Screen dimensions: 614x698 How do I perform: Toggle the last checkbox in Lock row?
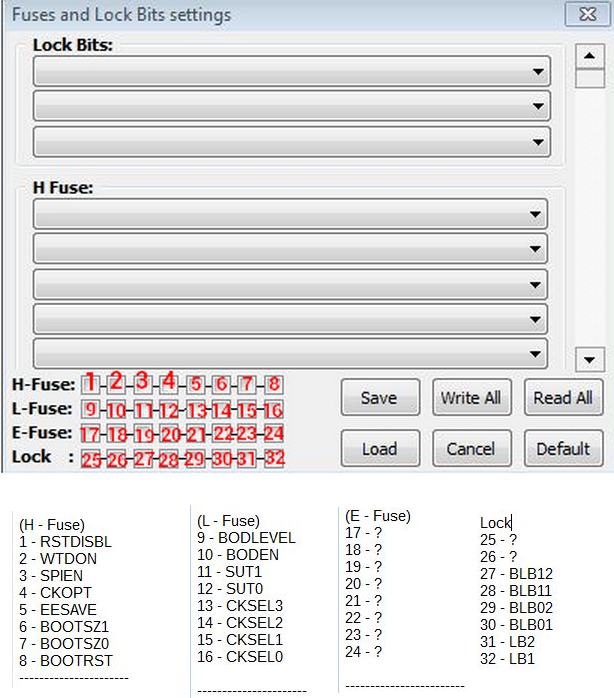pyautogui.click(x=274, y=458)
